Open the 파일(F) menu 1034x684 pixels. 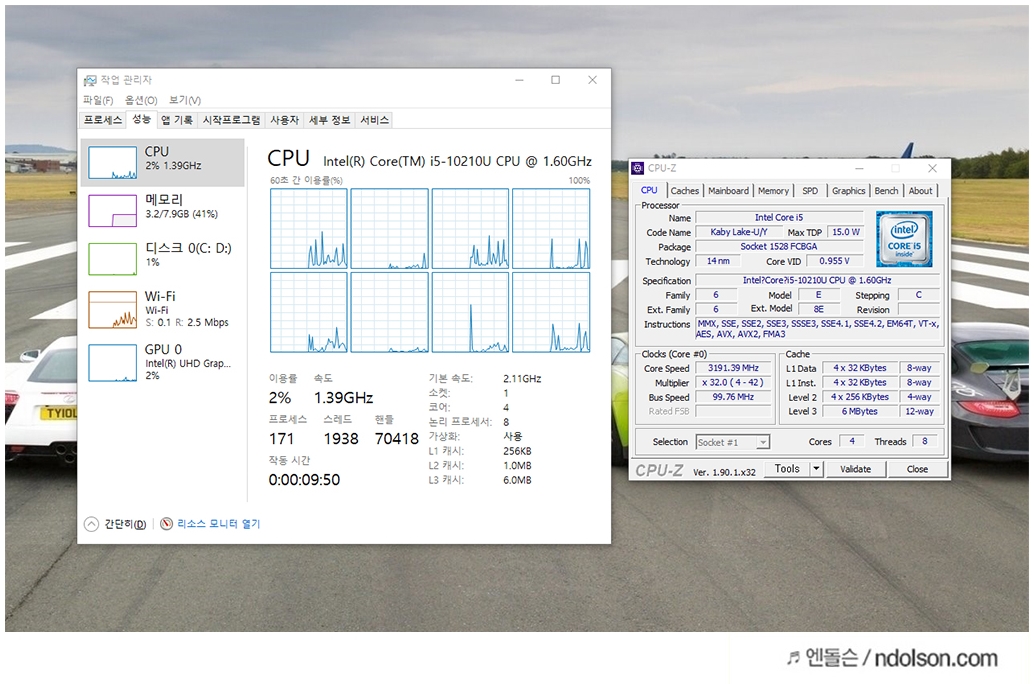pyautogui.click(x=98, y=100)
